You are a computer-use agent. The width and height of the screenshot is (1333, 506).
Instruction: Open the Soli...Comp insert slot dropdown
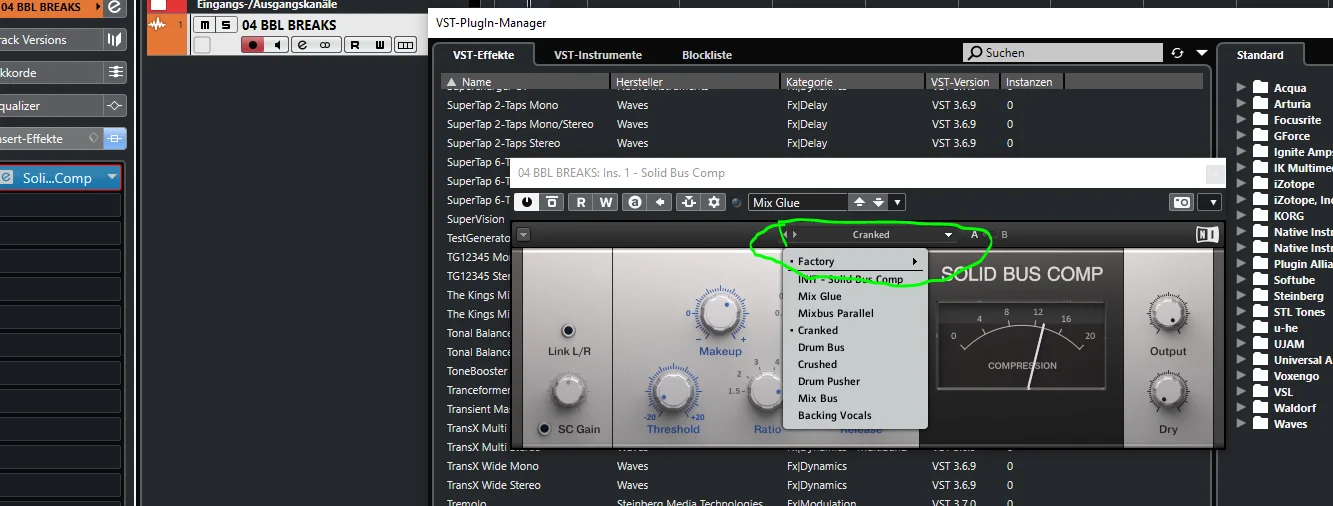coord(112,178)
